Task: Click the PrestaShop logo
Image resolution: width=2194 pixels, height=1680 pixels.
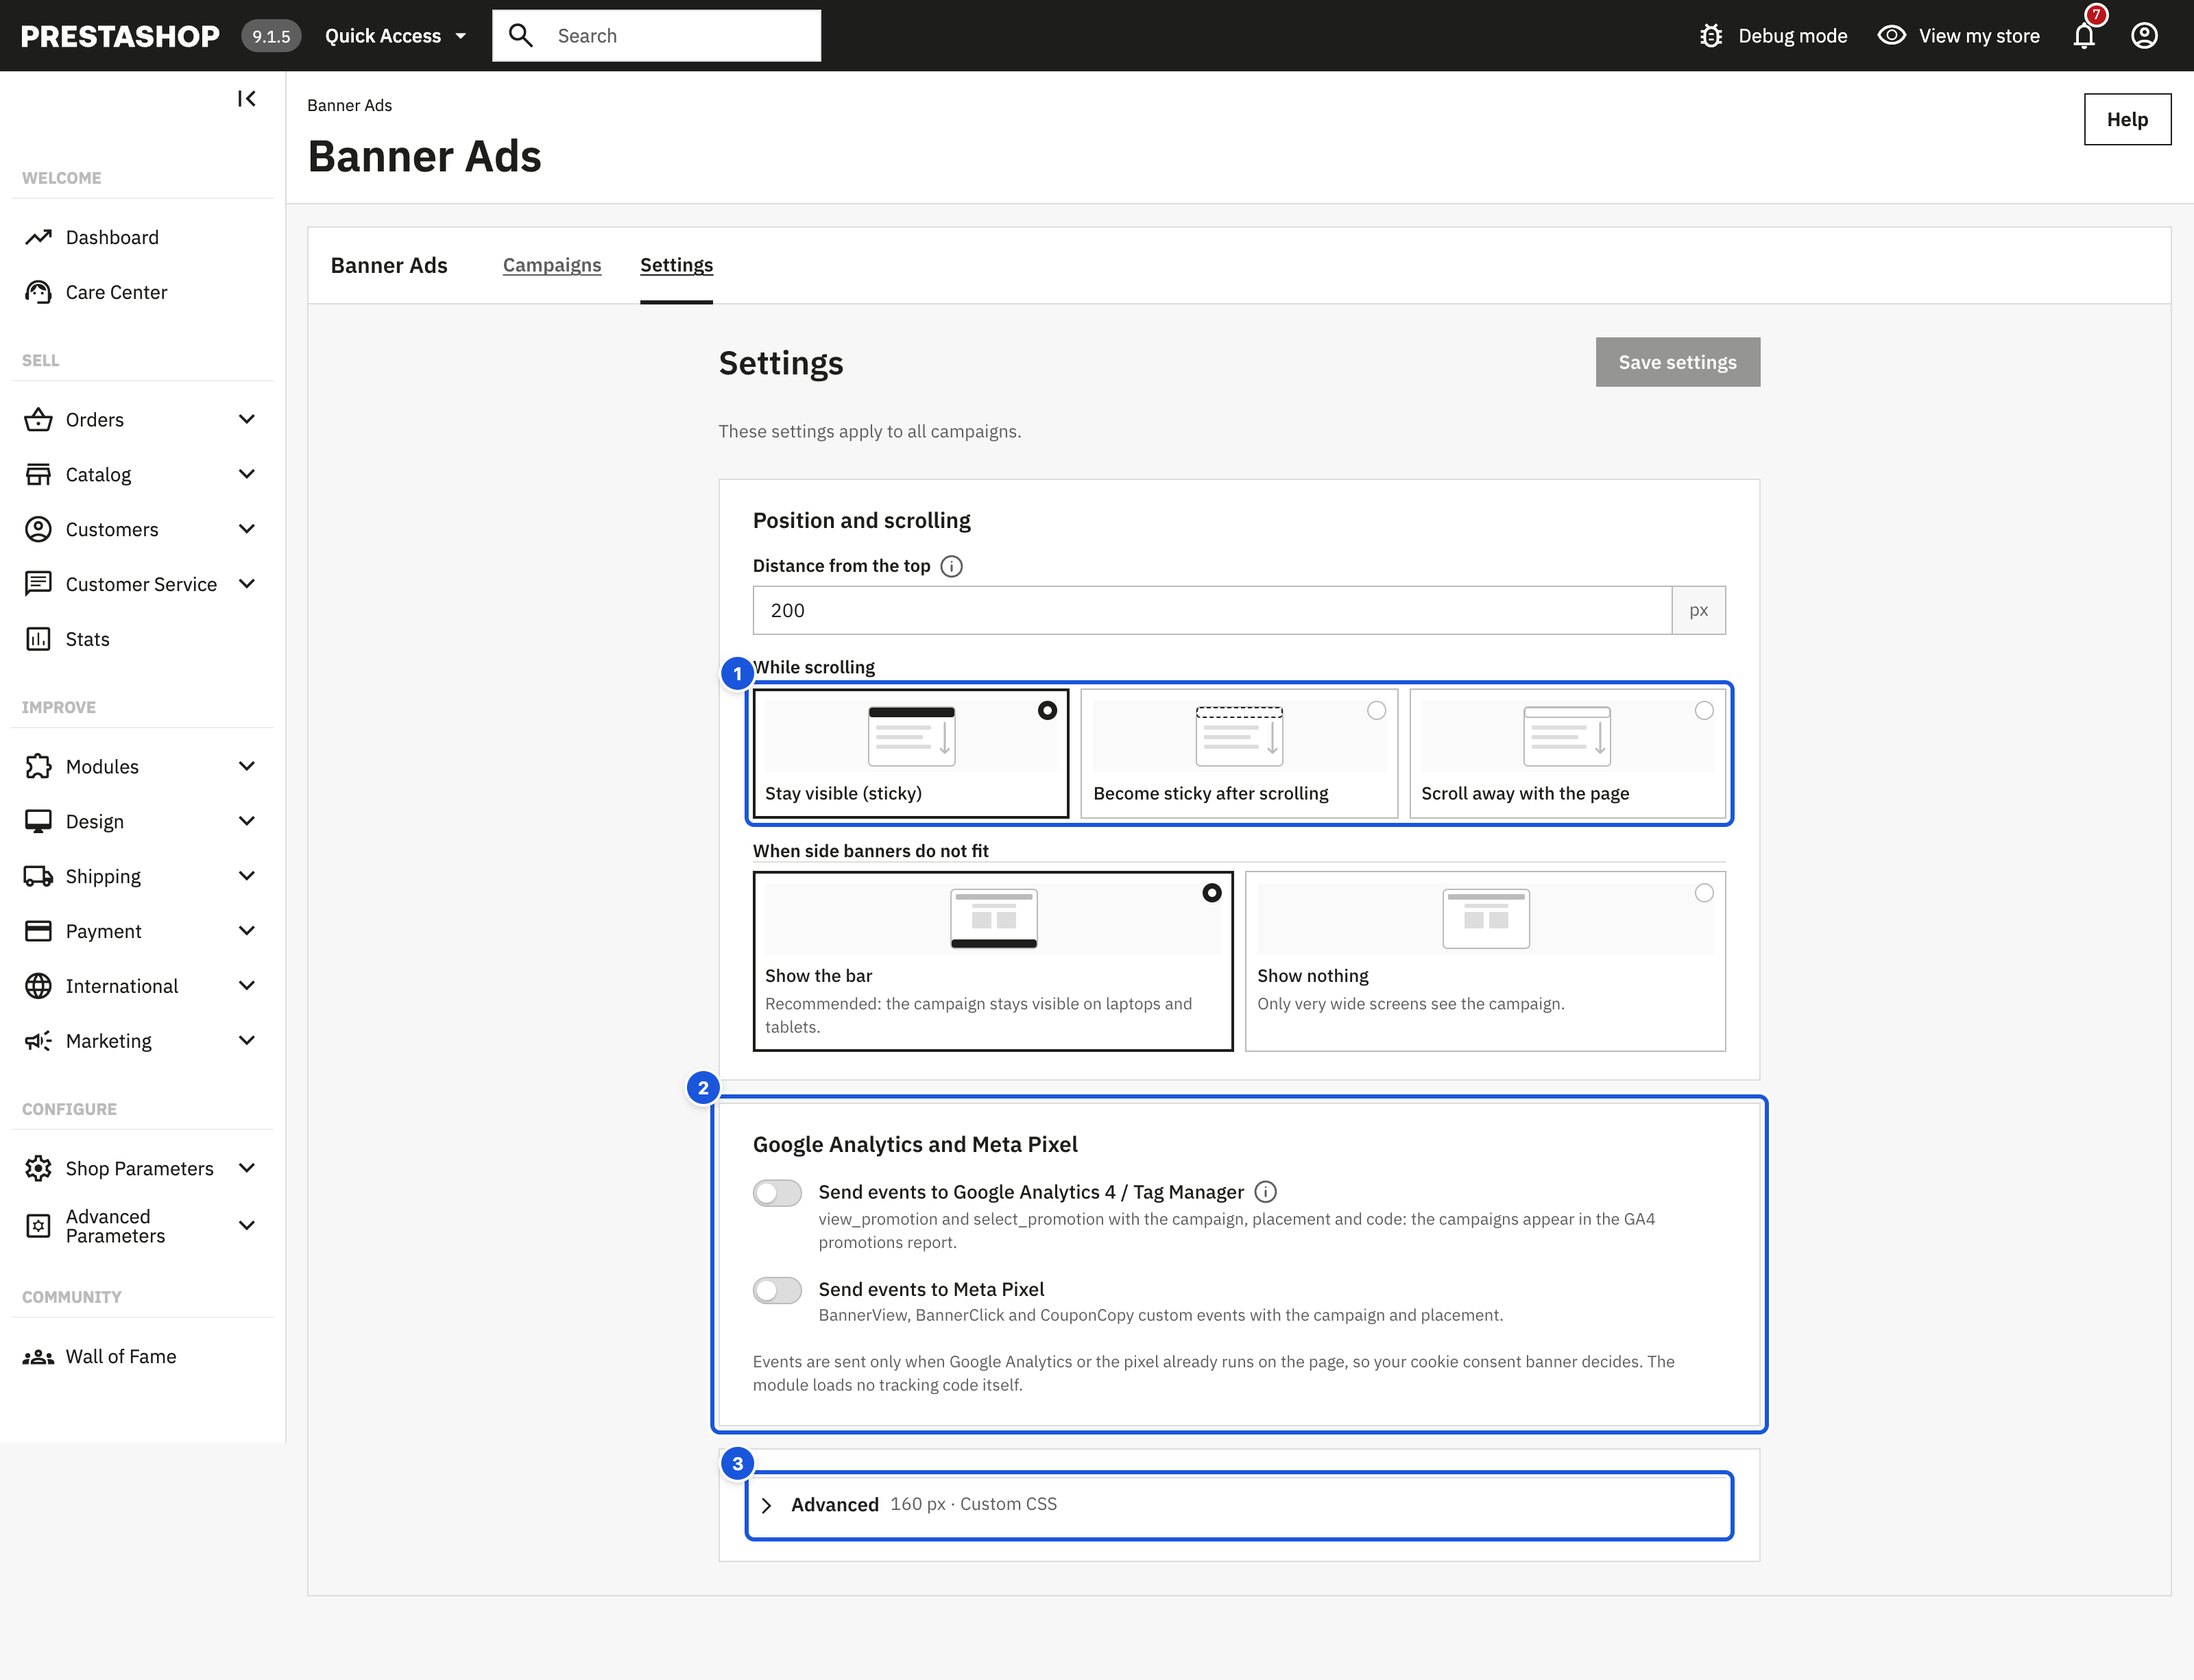Action: point(120,36)
